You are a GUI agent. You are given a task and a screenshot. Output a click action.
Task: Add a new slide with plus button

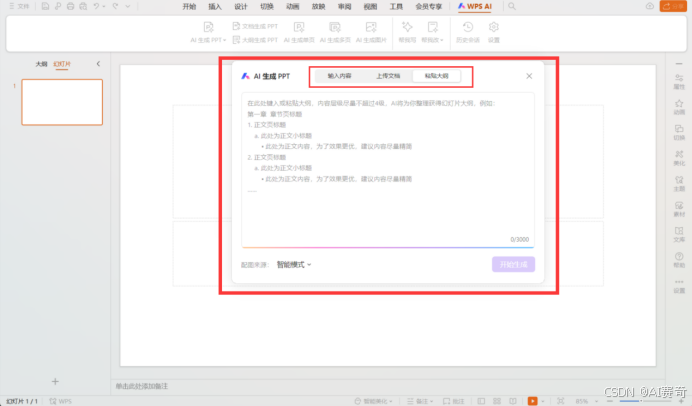coord(55,381)
